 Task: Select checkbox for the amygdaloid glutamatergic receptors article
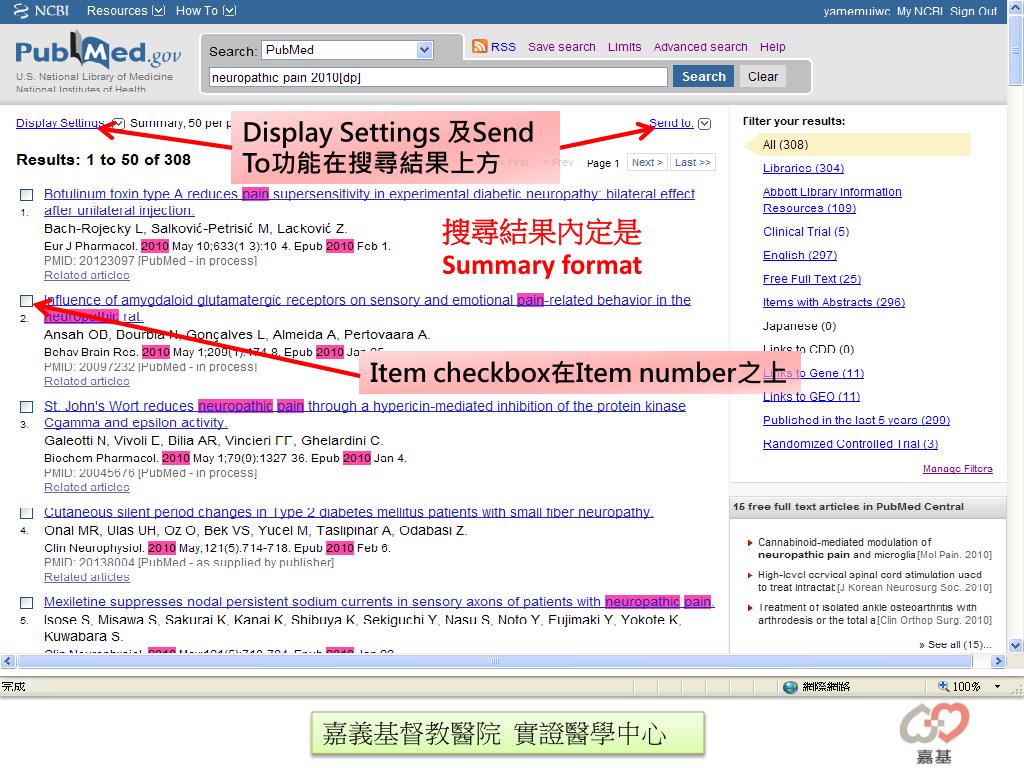26,301
